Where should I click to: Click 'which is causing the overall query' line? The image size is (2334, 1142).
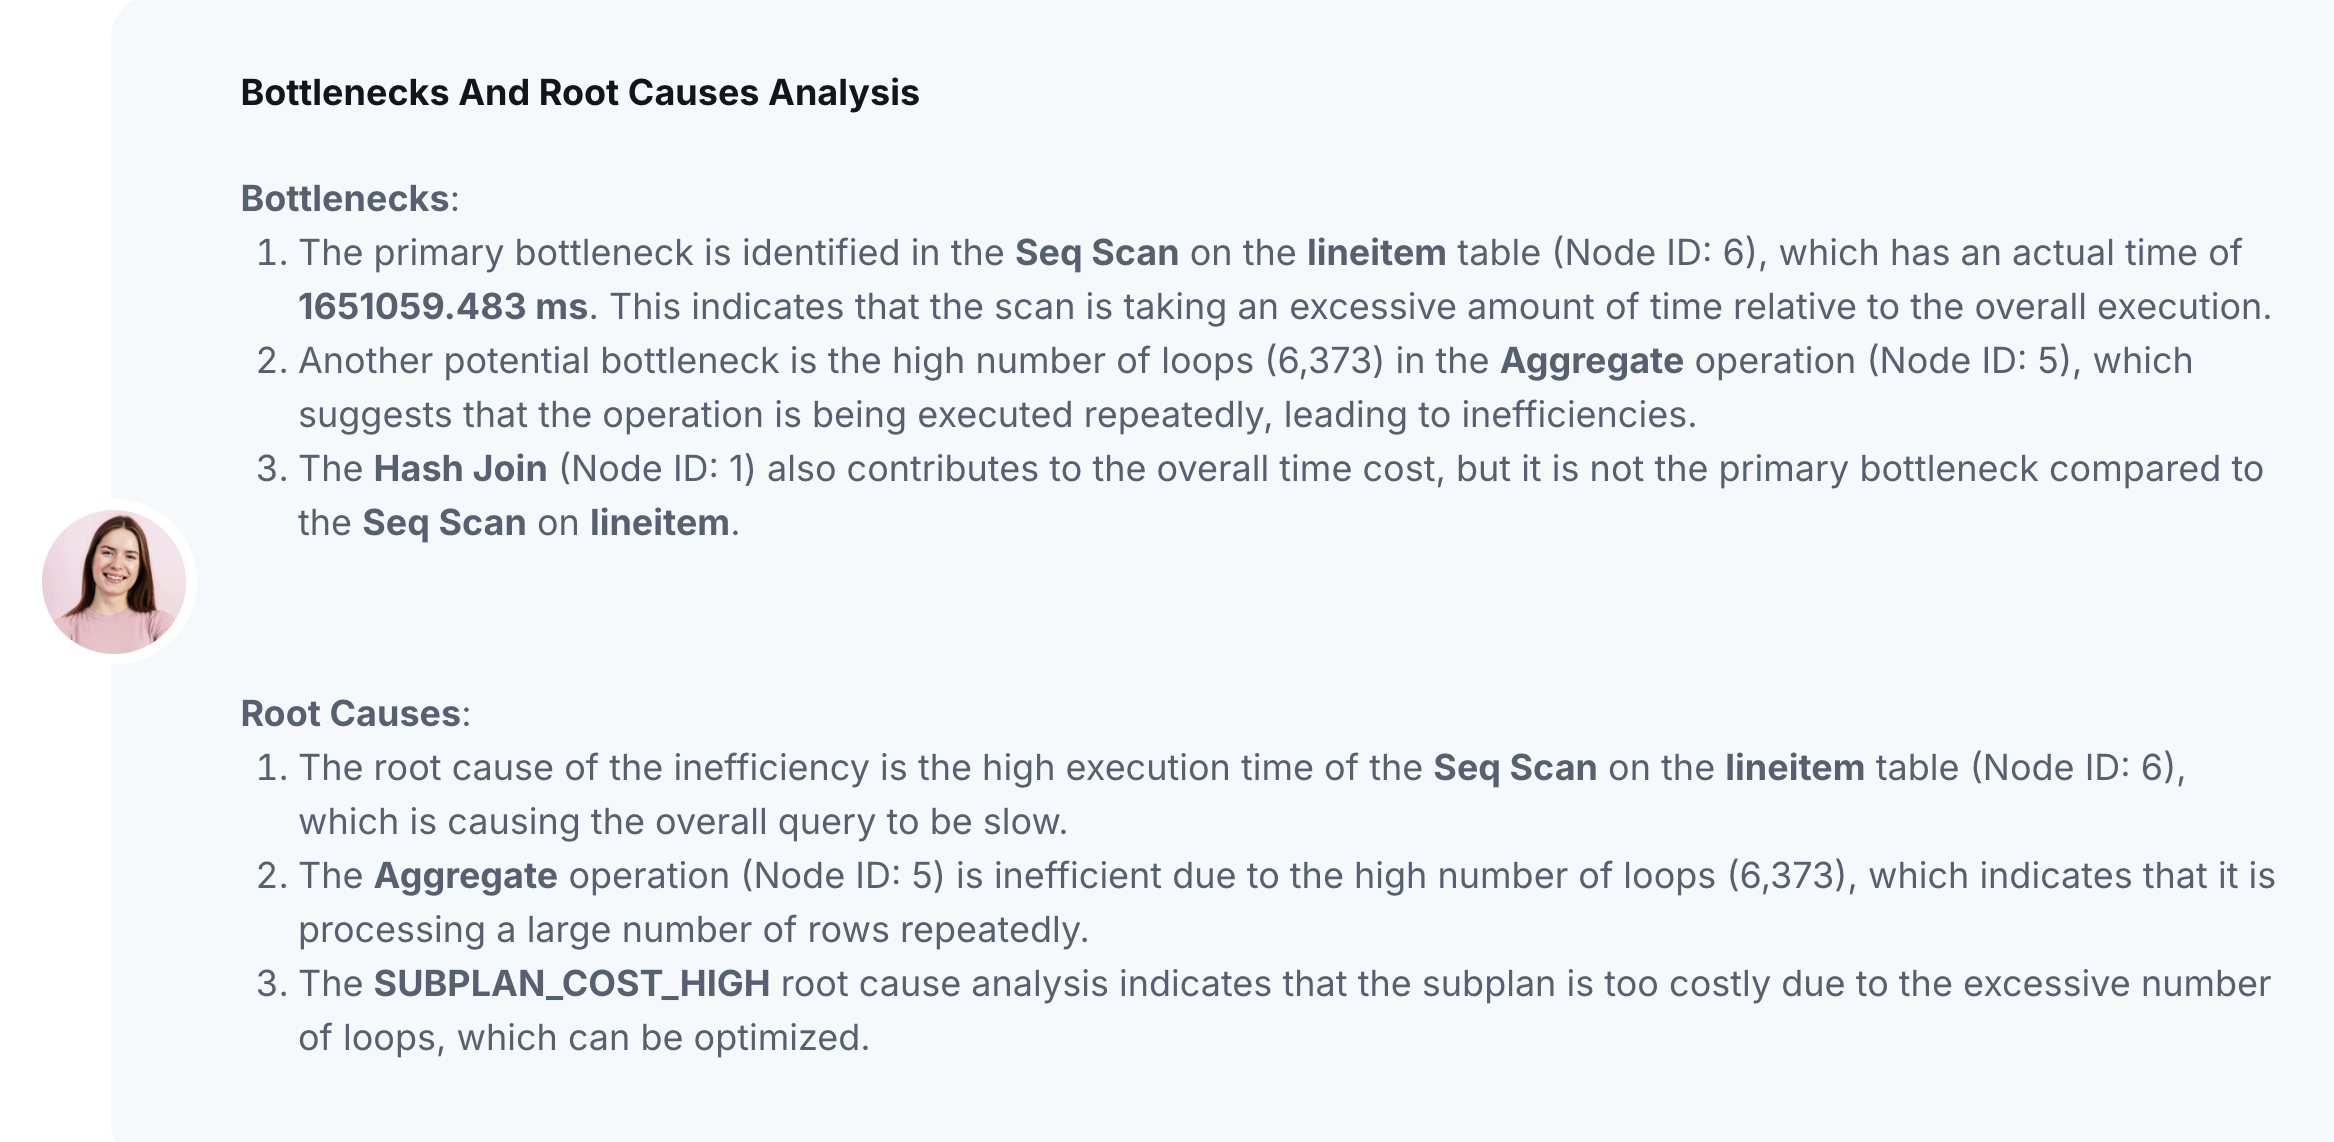(683, 821)
